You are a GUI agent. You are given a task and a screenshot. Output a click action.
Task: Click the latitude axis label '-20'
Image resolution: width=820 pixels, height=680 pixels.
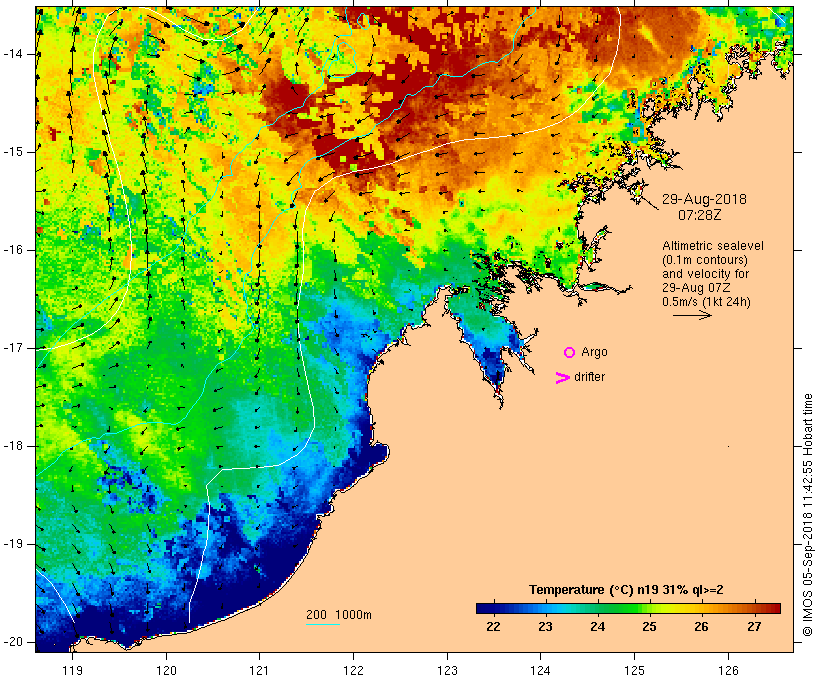pyautogui.click(x=14, y=642)
